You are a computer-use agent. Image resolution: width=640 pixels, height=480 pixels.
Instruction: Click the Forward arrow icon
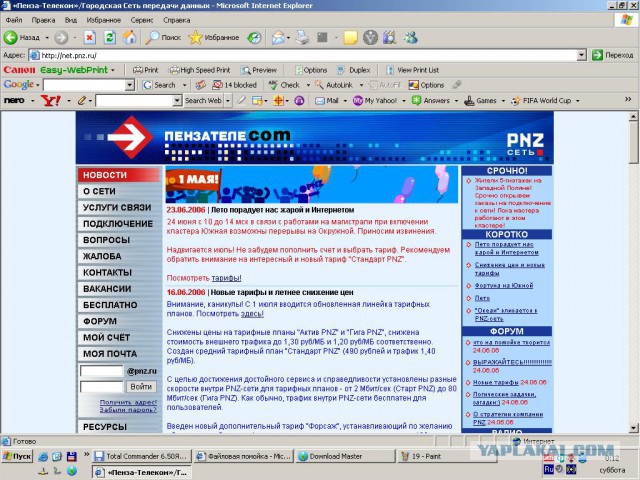tap(61, 38)
